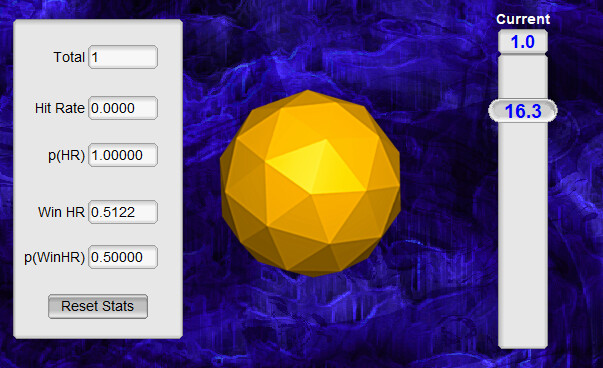
Task: Focus the p(HR) value box
Action: 123,155
